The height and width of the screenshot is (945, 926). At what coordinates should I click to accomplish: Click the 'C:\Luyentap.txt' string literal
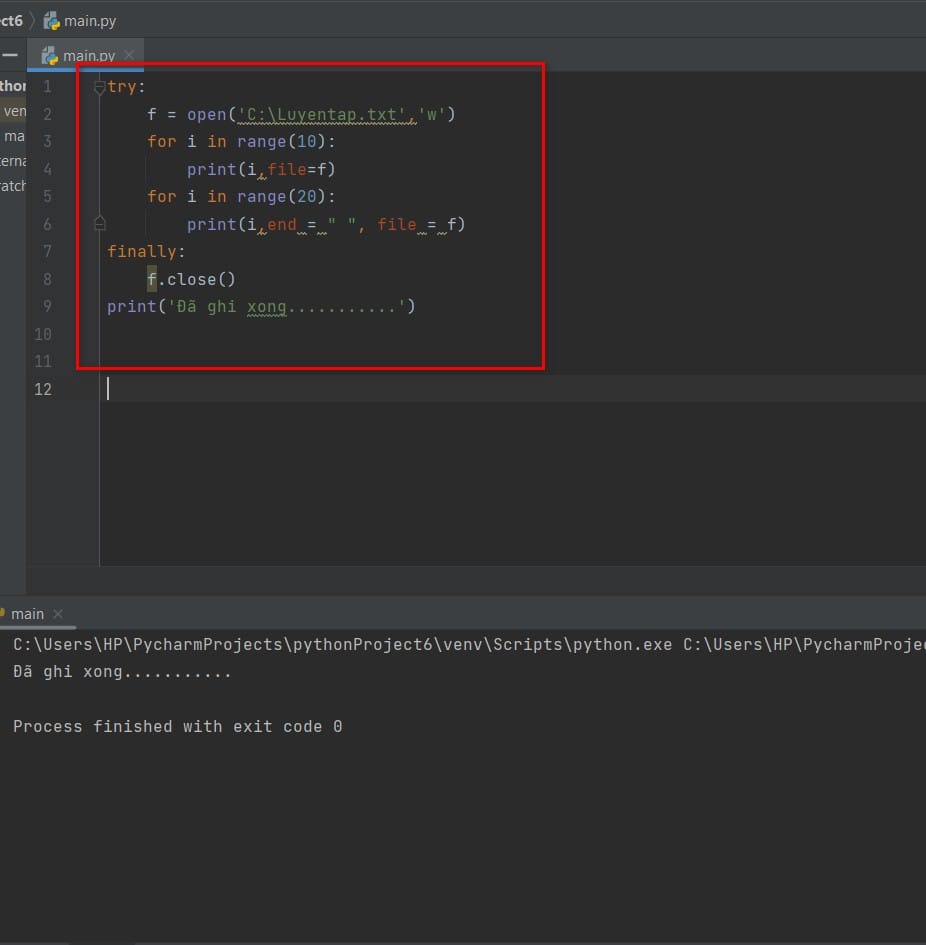(321, 115)
